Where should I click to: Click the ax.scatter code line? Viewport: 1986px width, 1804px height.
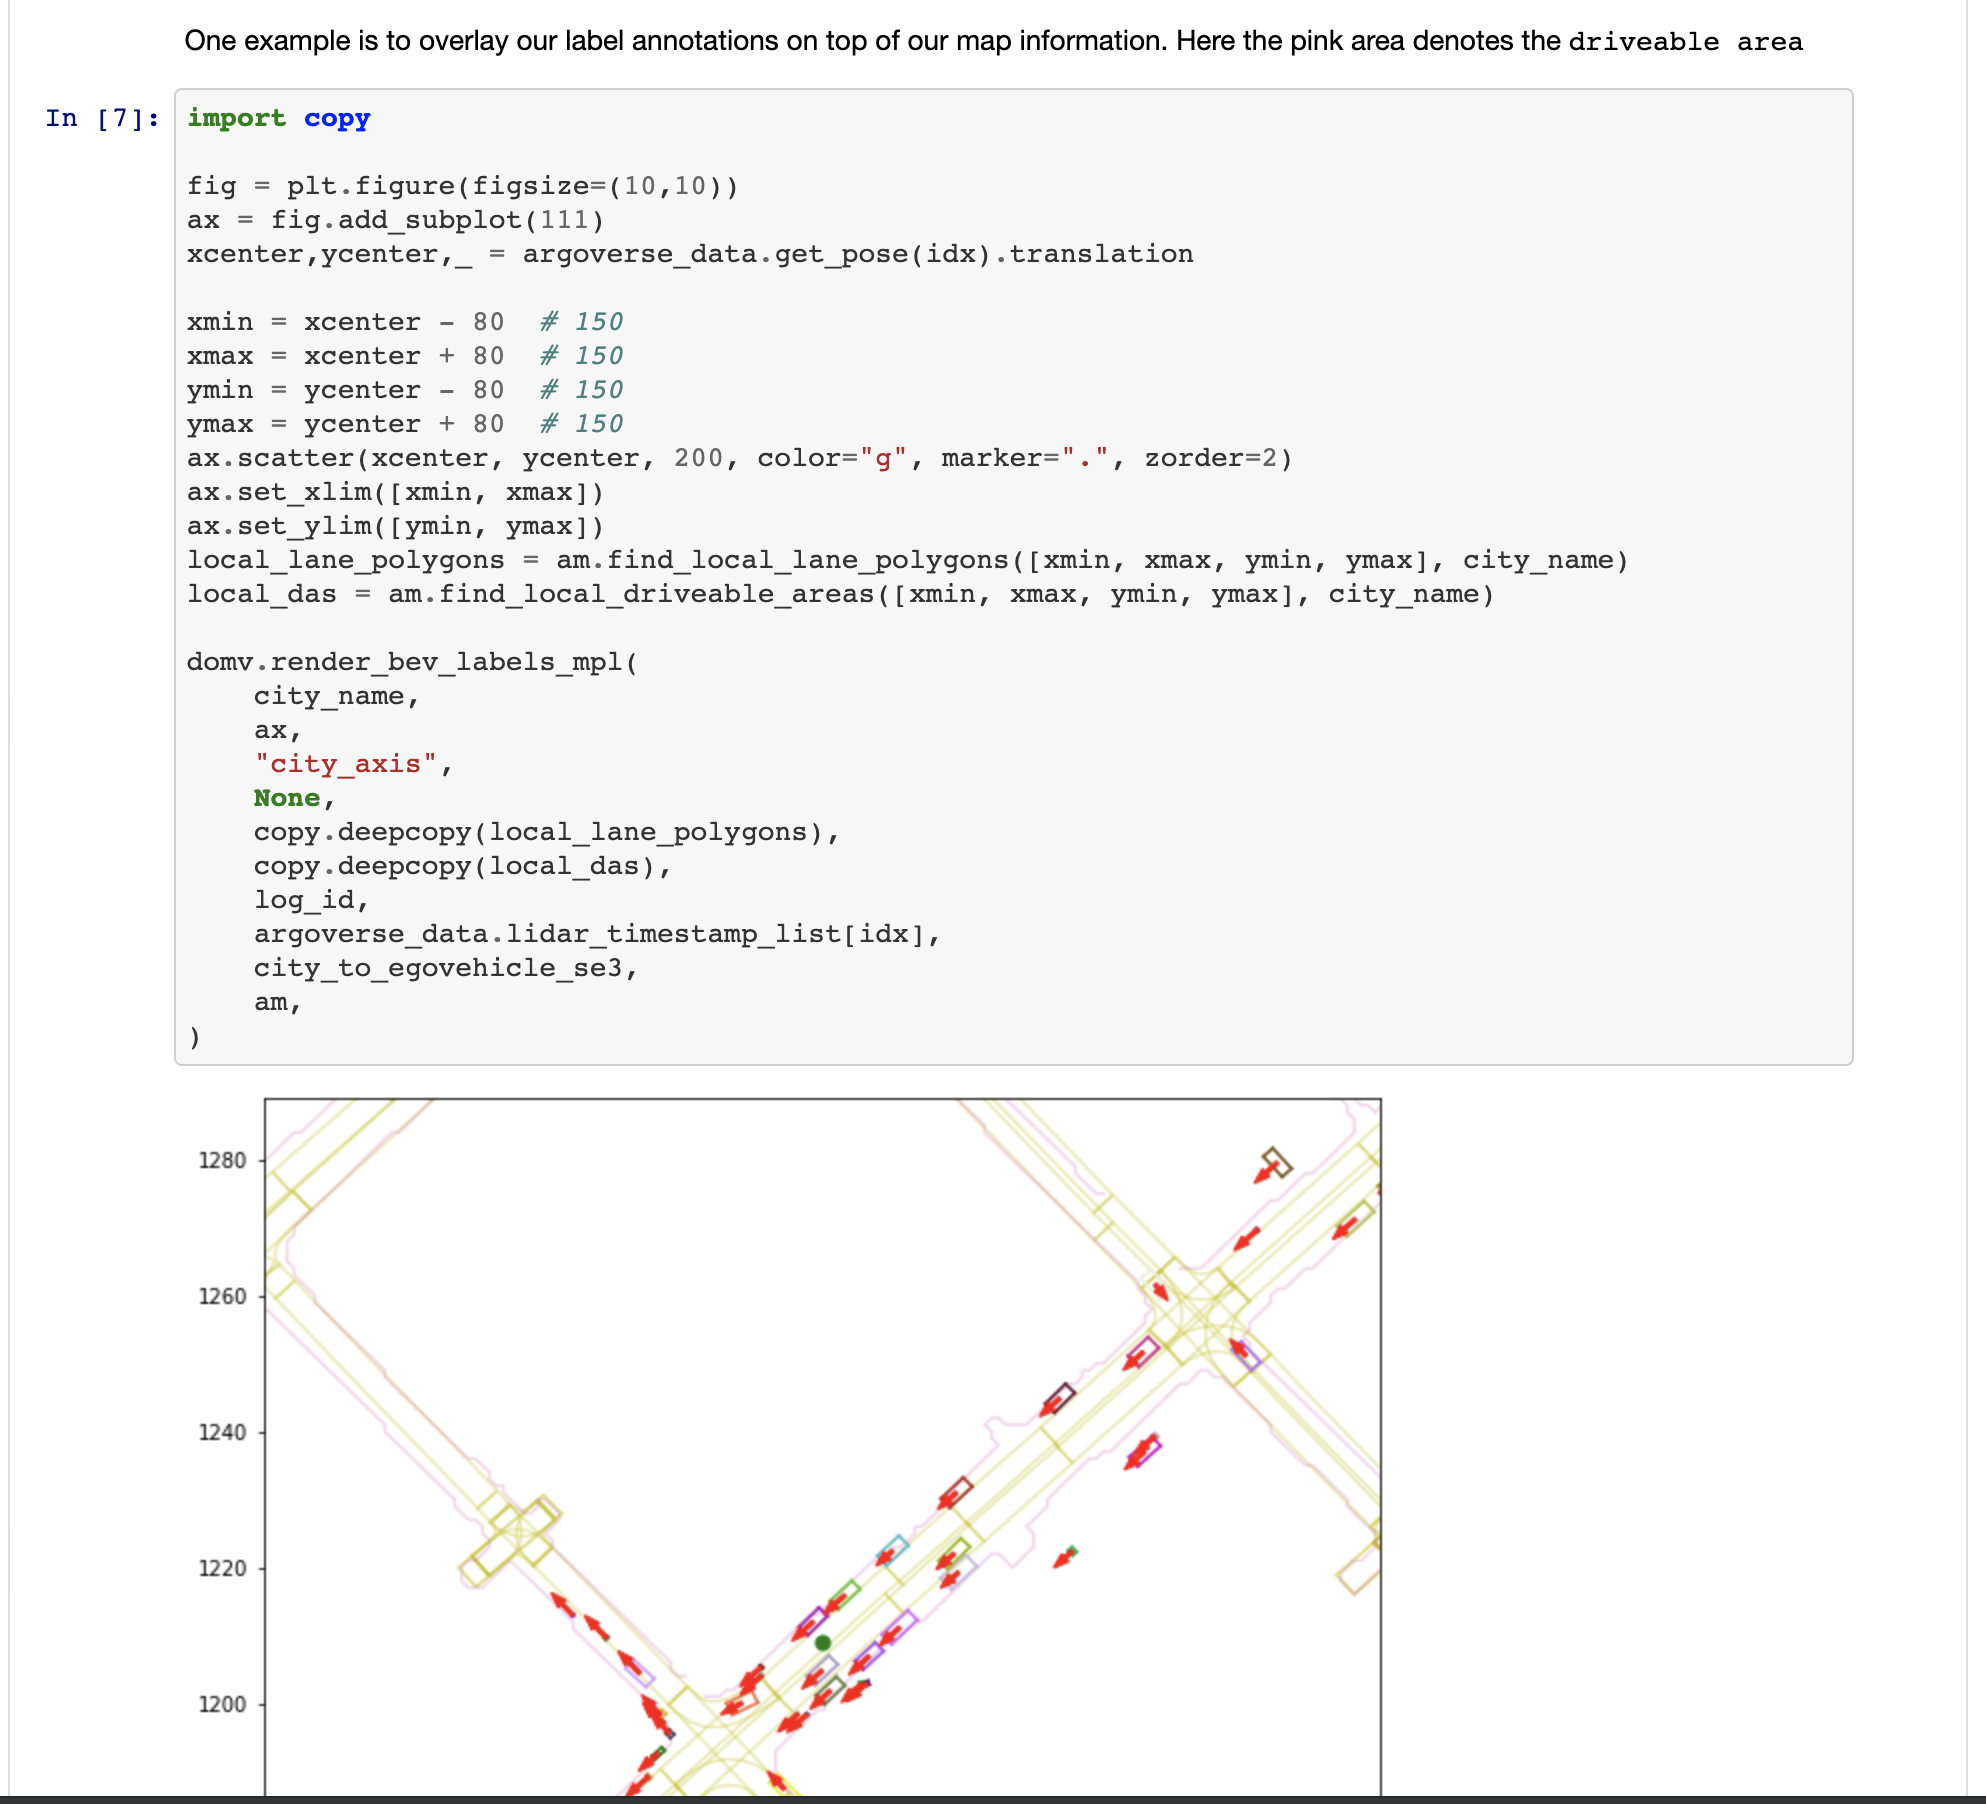(x=738, y=459)
